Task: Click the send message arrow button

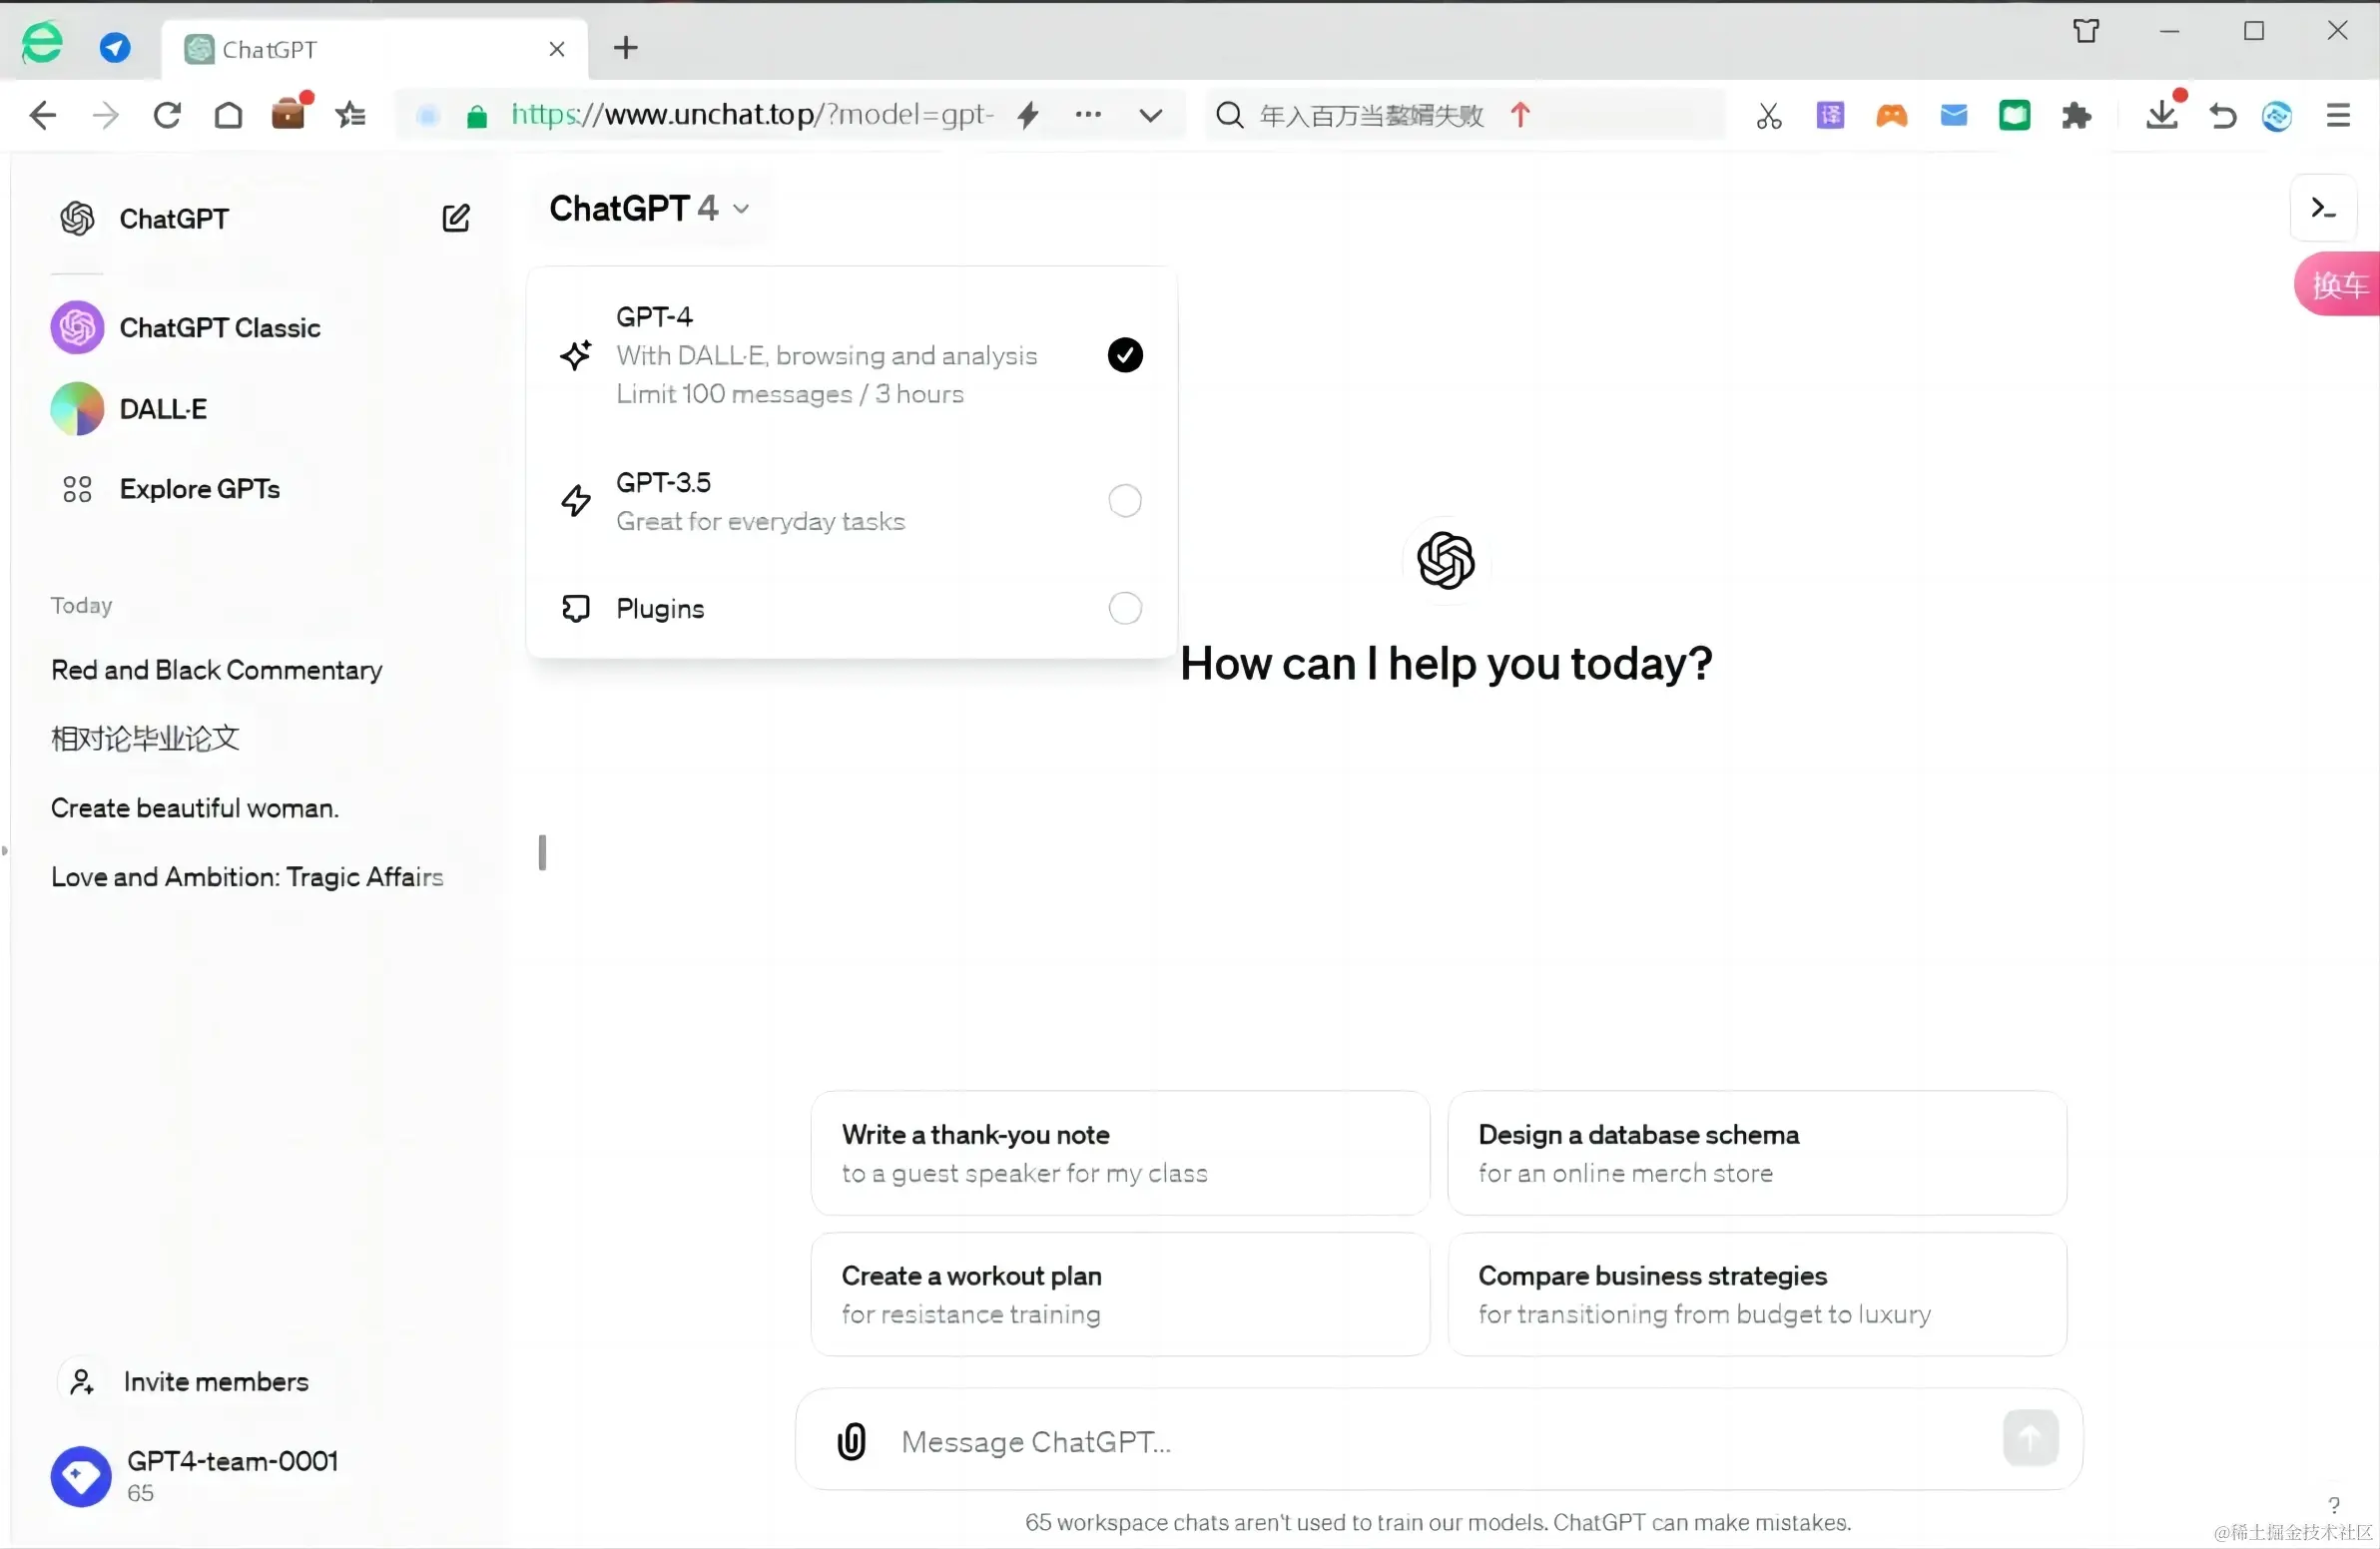Action: pyautogui.click(x=2030, y=1438)
